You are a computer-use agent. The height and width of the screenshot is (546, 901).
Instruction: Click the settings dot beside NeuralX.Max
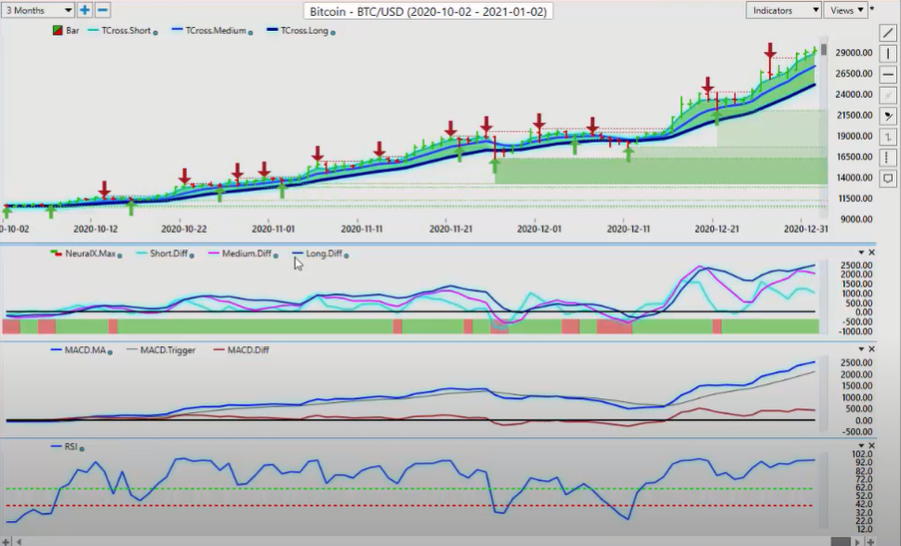tap(120, 256)
